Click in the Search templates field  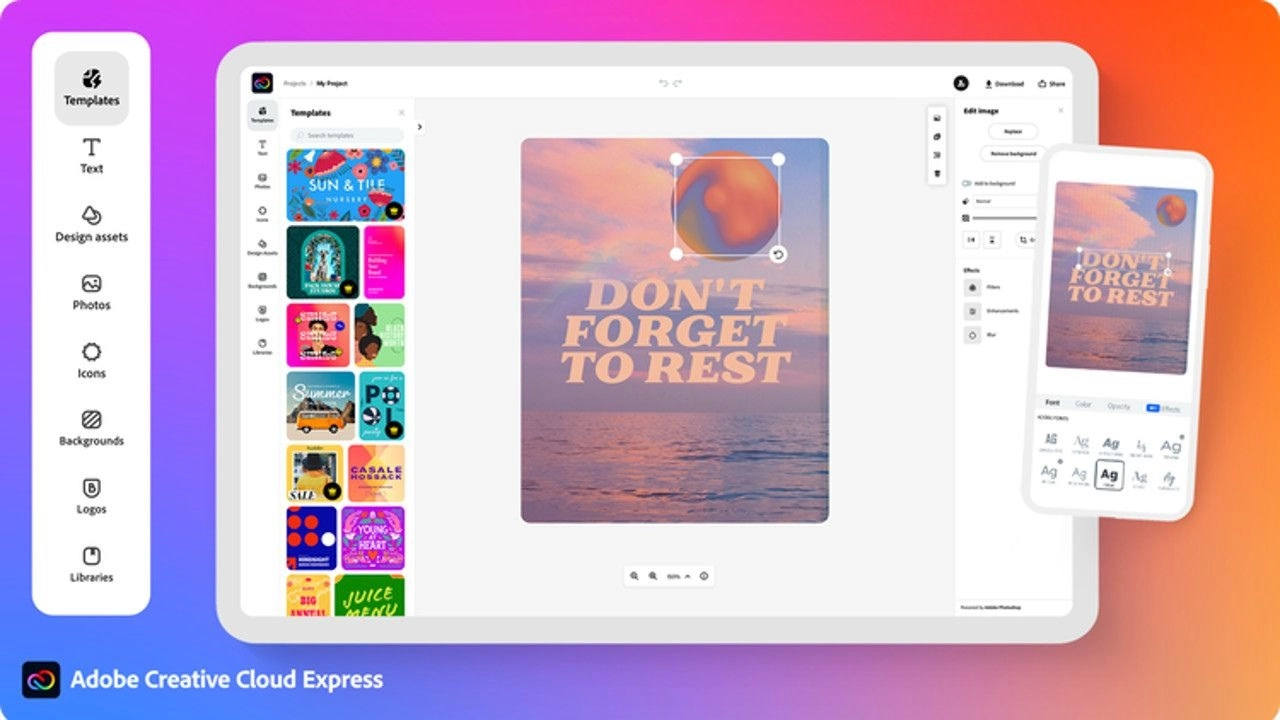click(345, 135)
